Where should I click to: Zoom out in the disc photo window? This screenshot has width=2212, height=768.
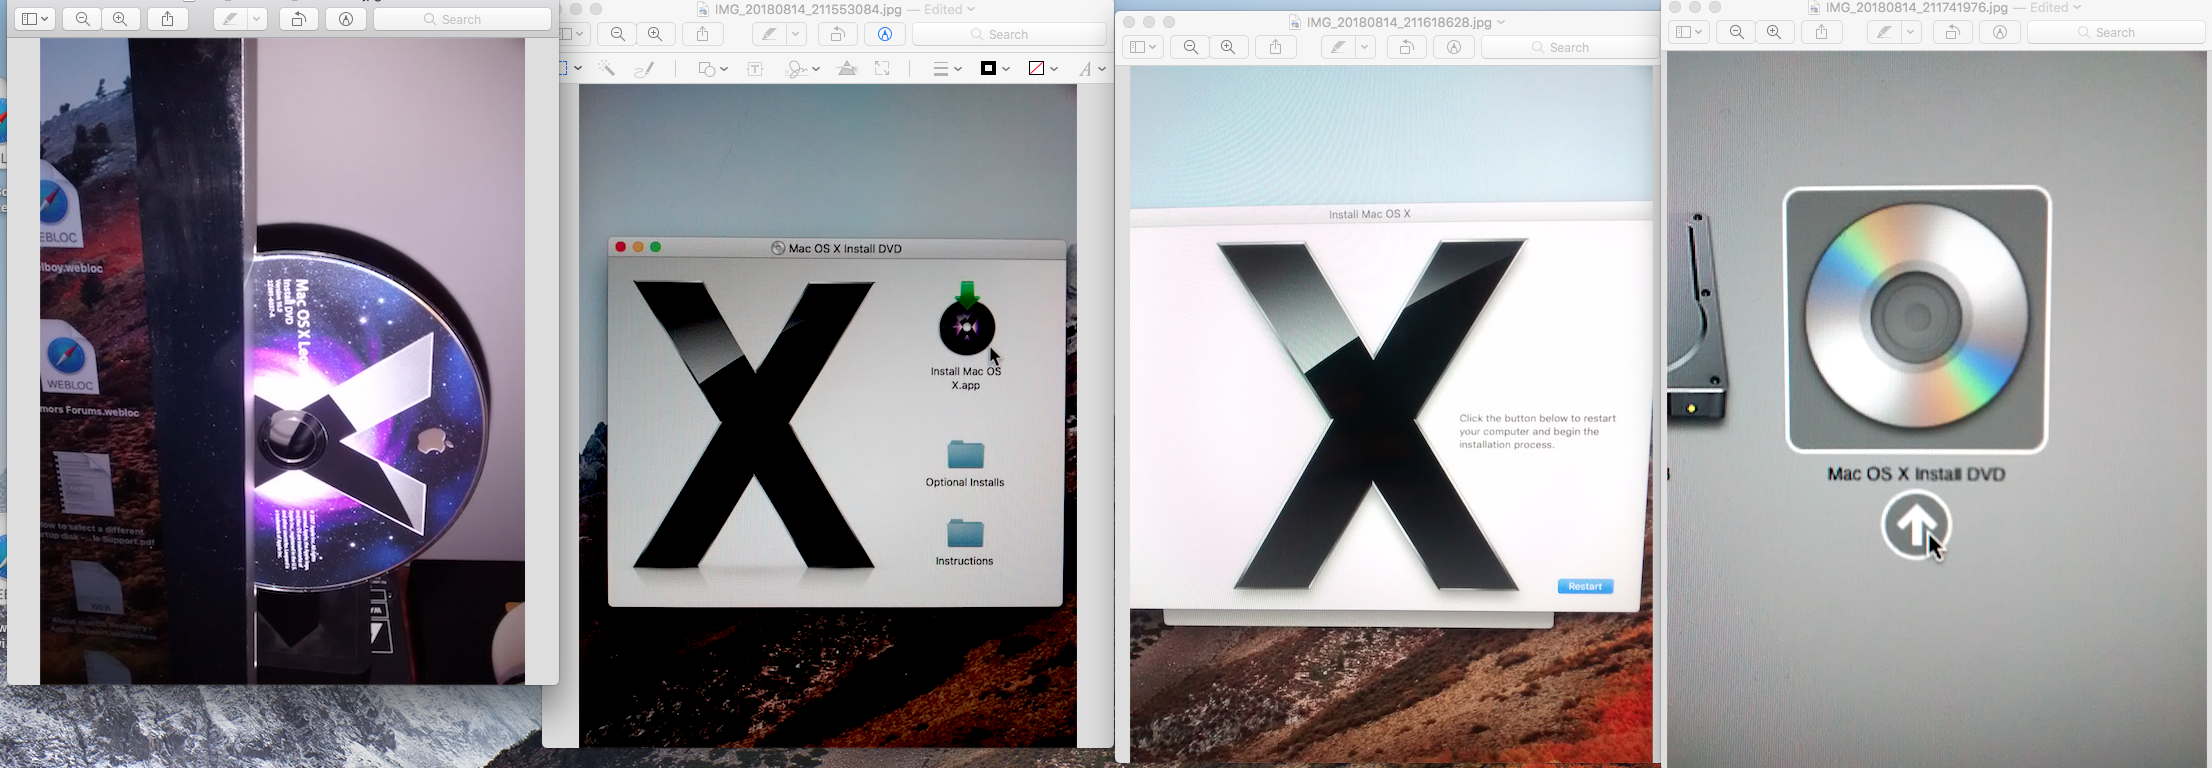click(83, 19)
